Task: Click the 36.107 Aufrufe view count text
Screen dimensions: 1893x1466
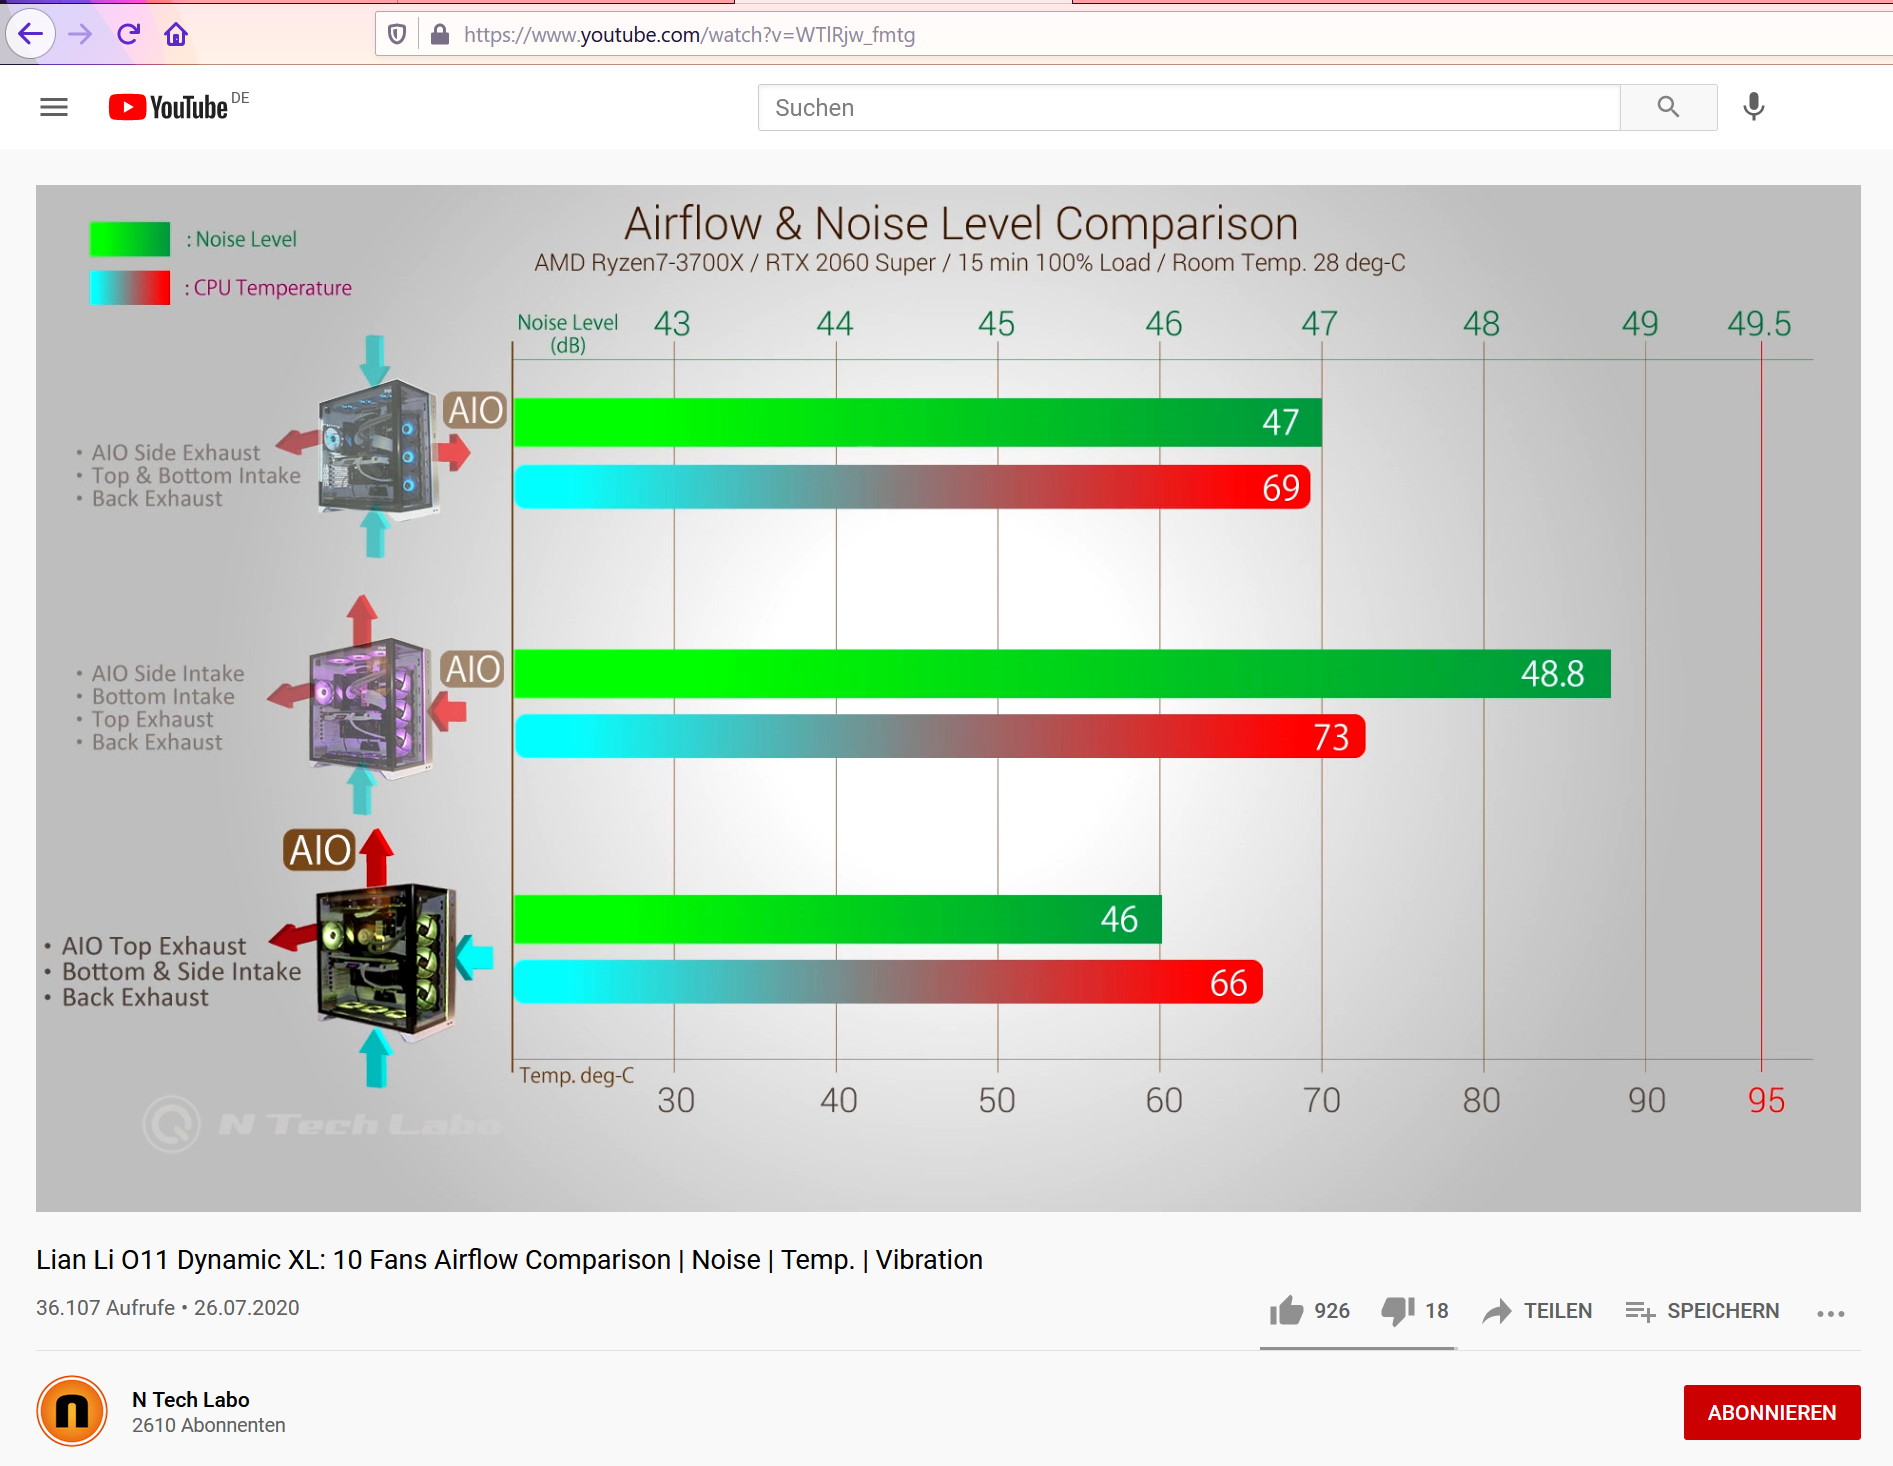Action: (106, 1307)
